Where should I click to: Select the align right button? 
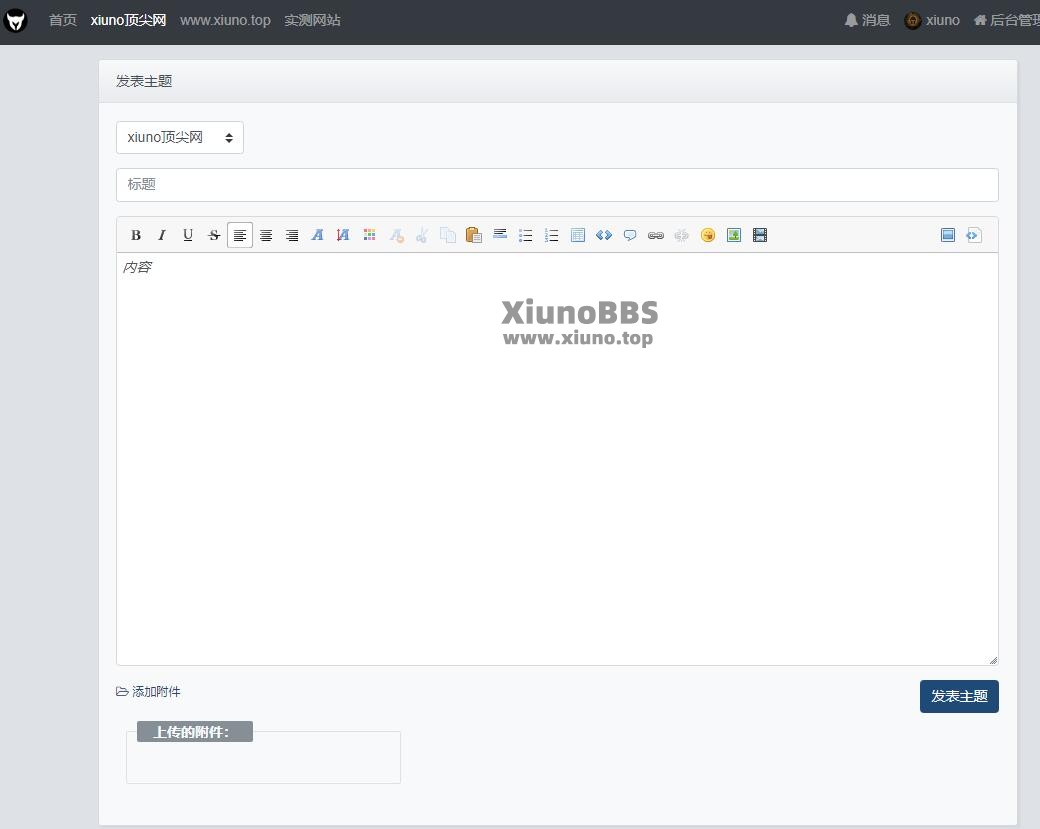(292, 235)
